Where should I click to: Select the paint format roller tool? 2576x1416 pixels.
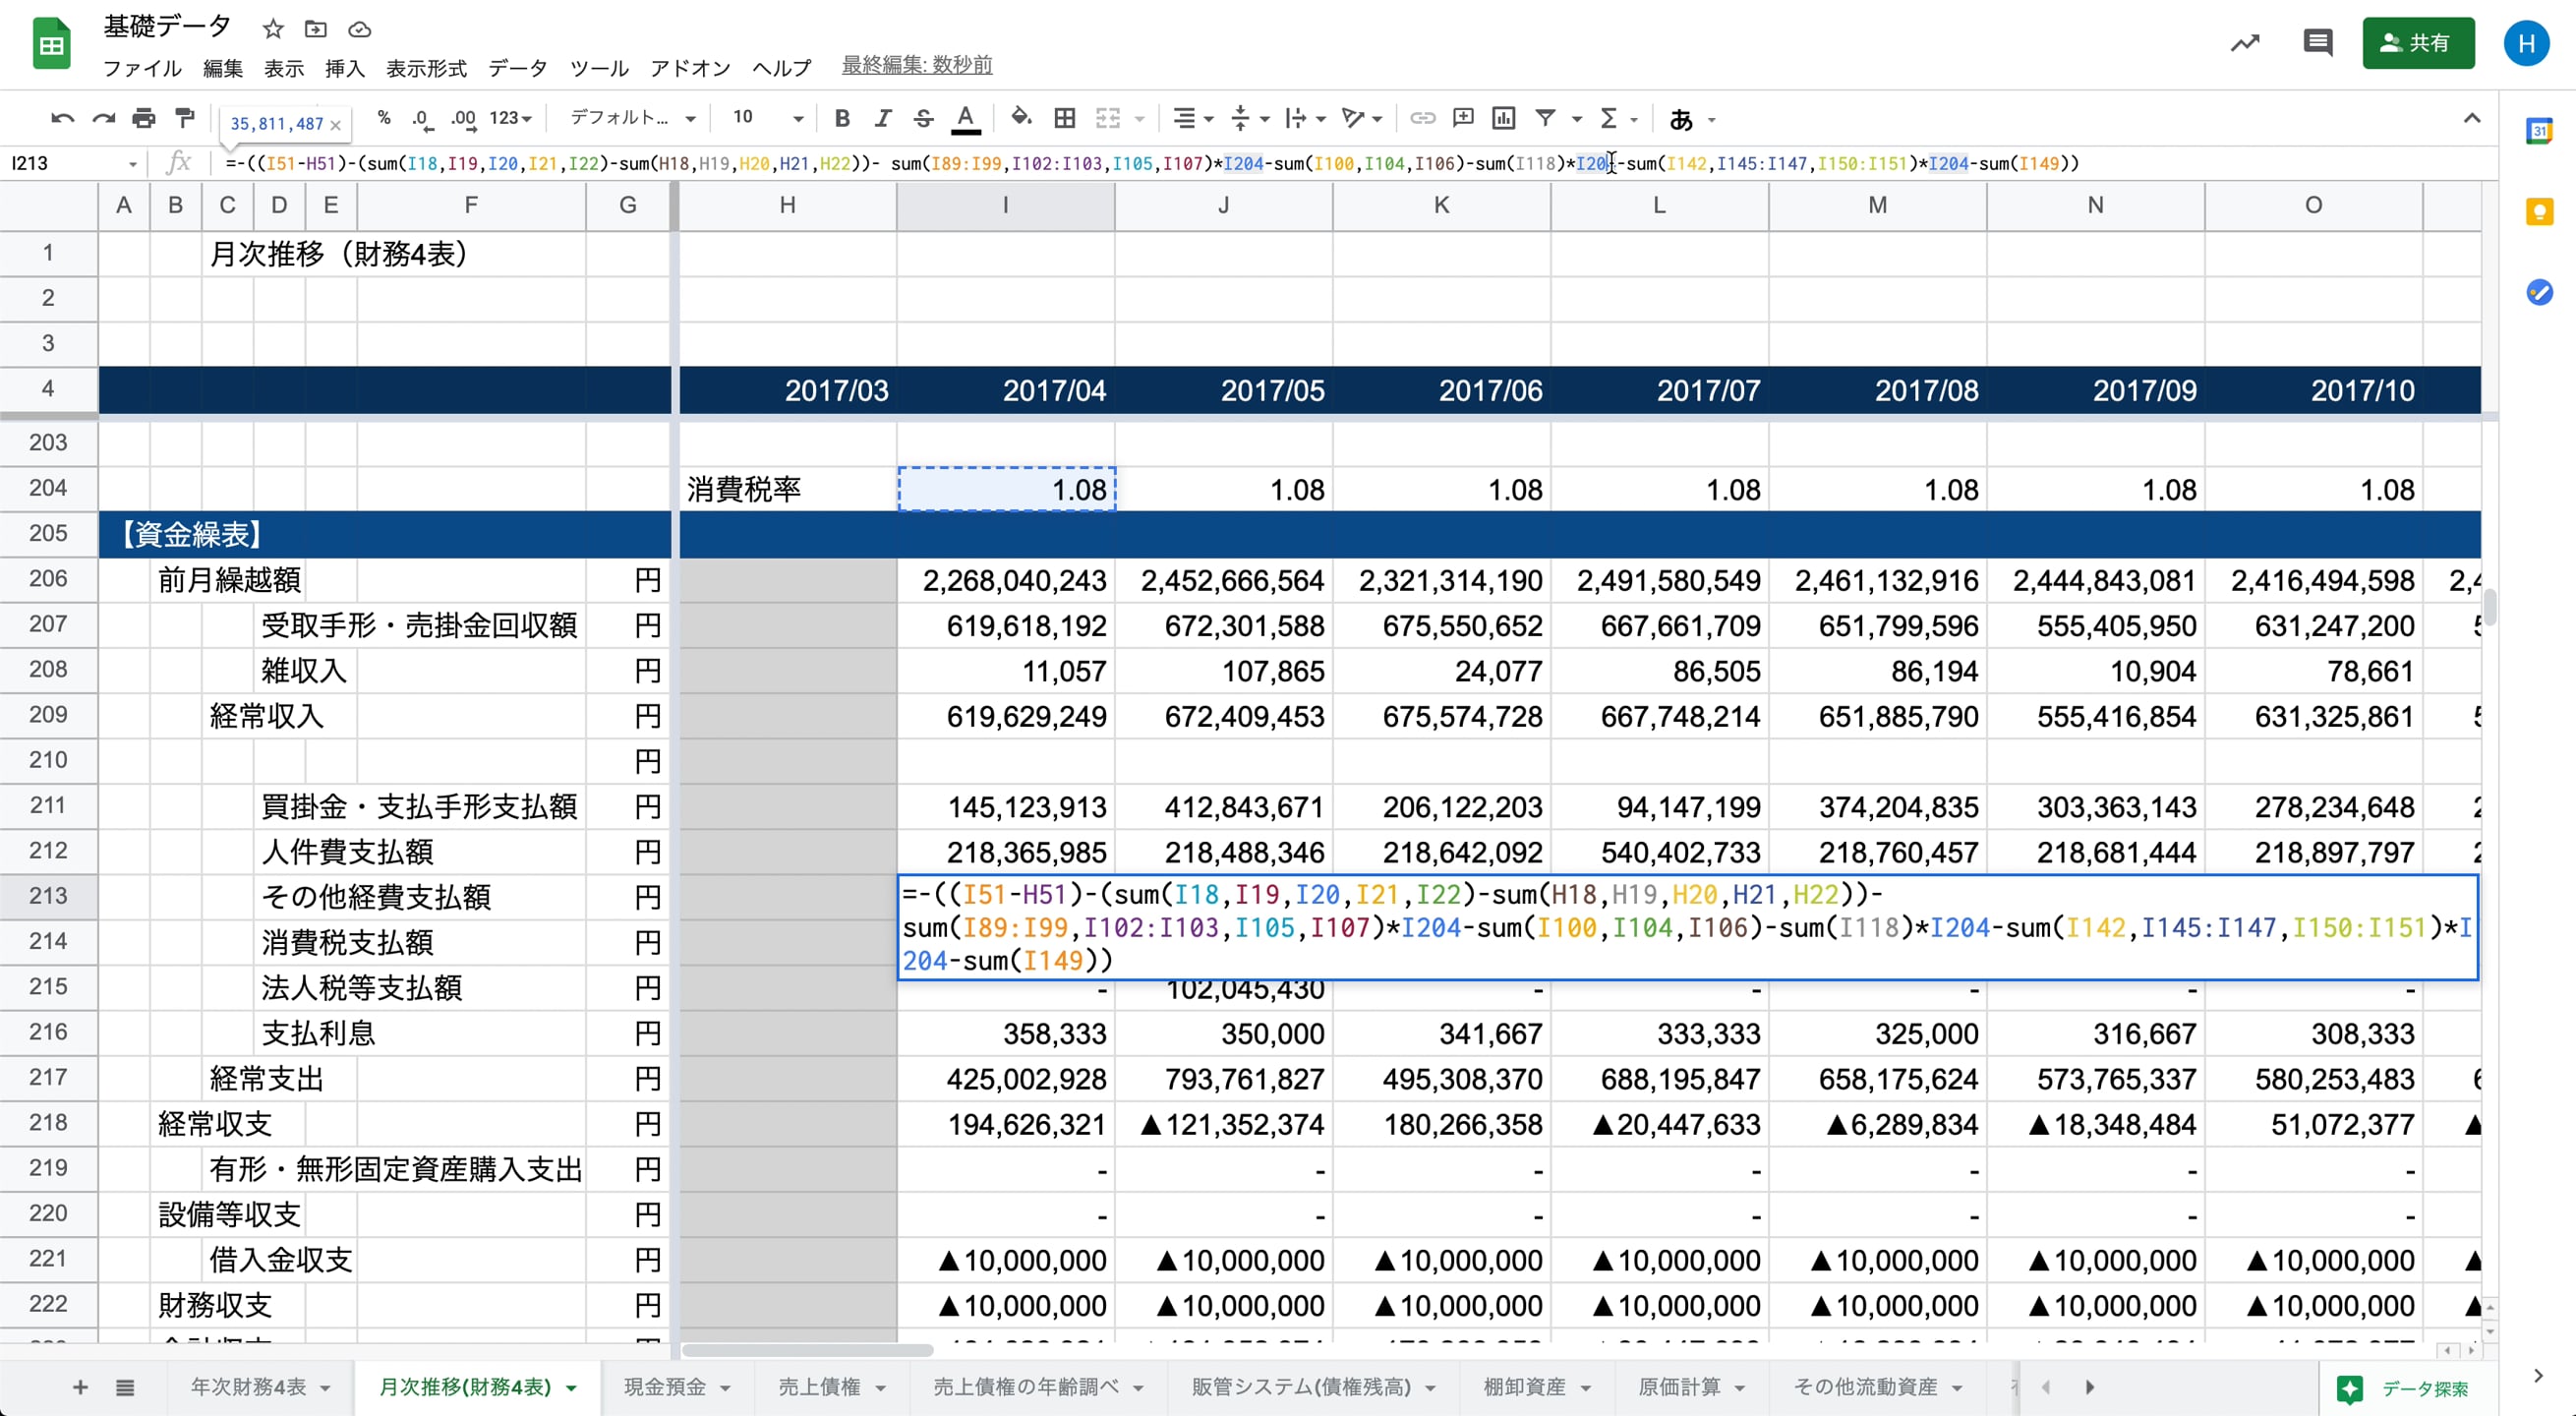[185, 119]
